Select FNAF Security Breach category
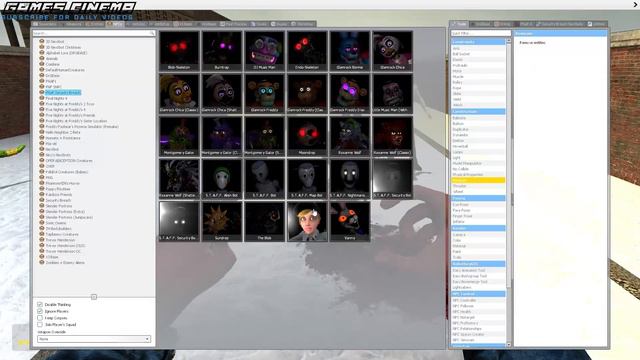This screenshot has width=640, height=360. (x=63, y=93)
